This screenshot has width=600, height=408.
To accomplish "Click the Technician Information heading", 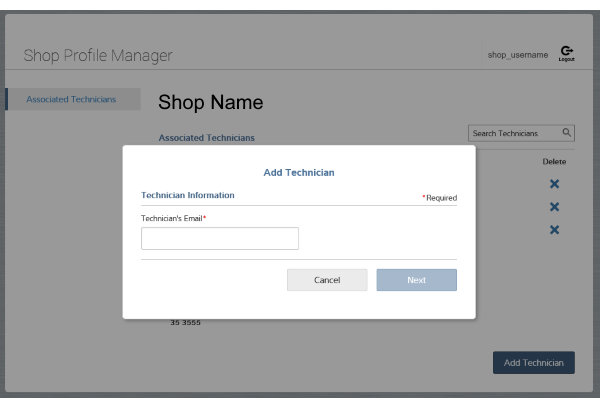I will [188, 195].
